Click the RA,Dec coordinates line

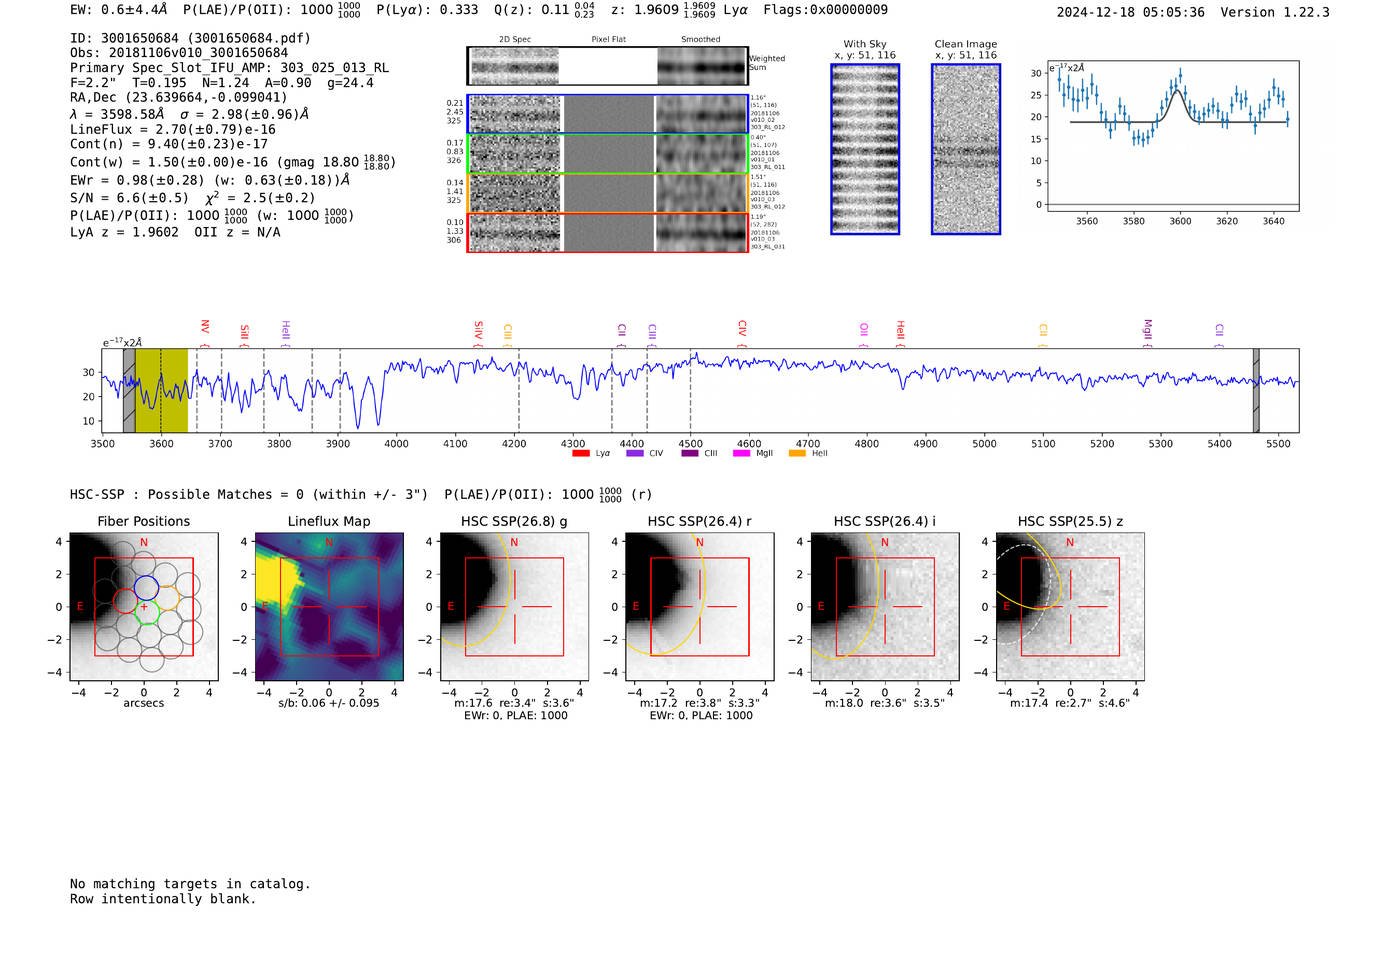pos(178,97)
